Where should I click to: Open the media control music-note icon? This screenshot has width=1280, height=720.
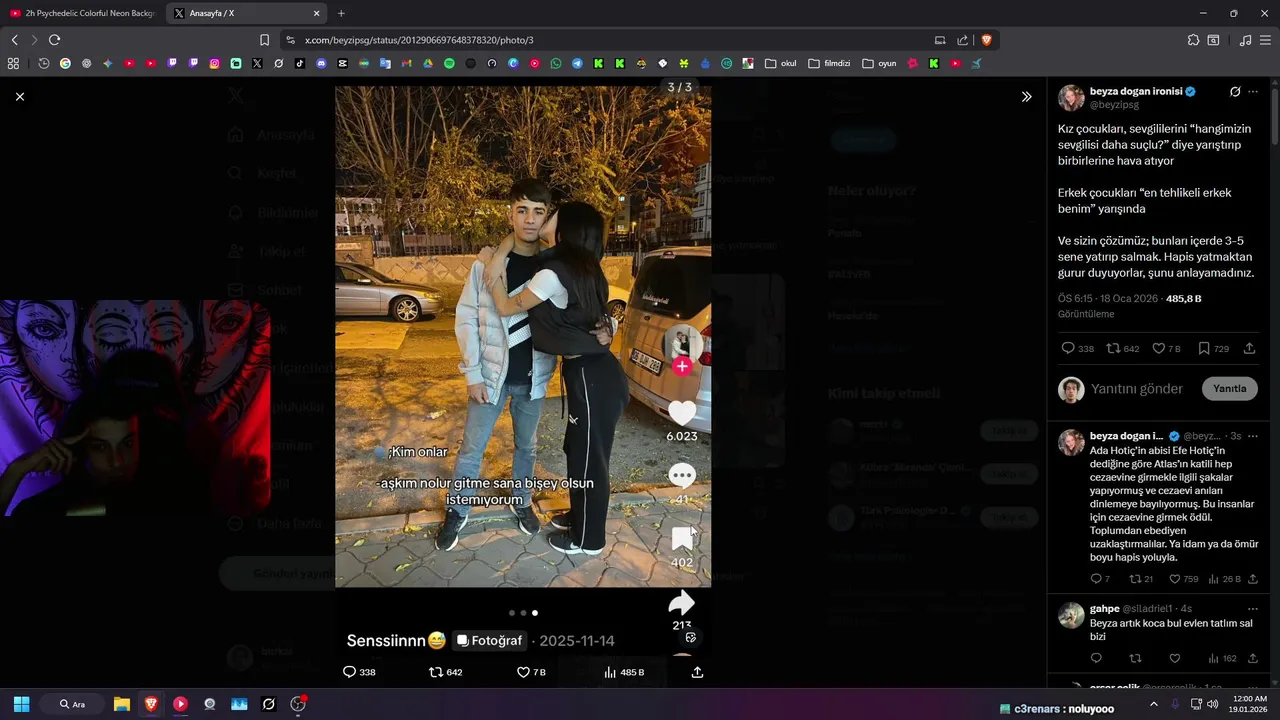coord(1245,40)
